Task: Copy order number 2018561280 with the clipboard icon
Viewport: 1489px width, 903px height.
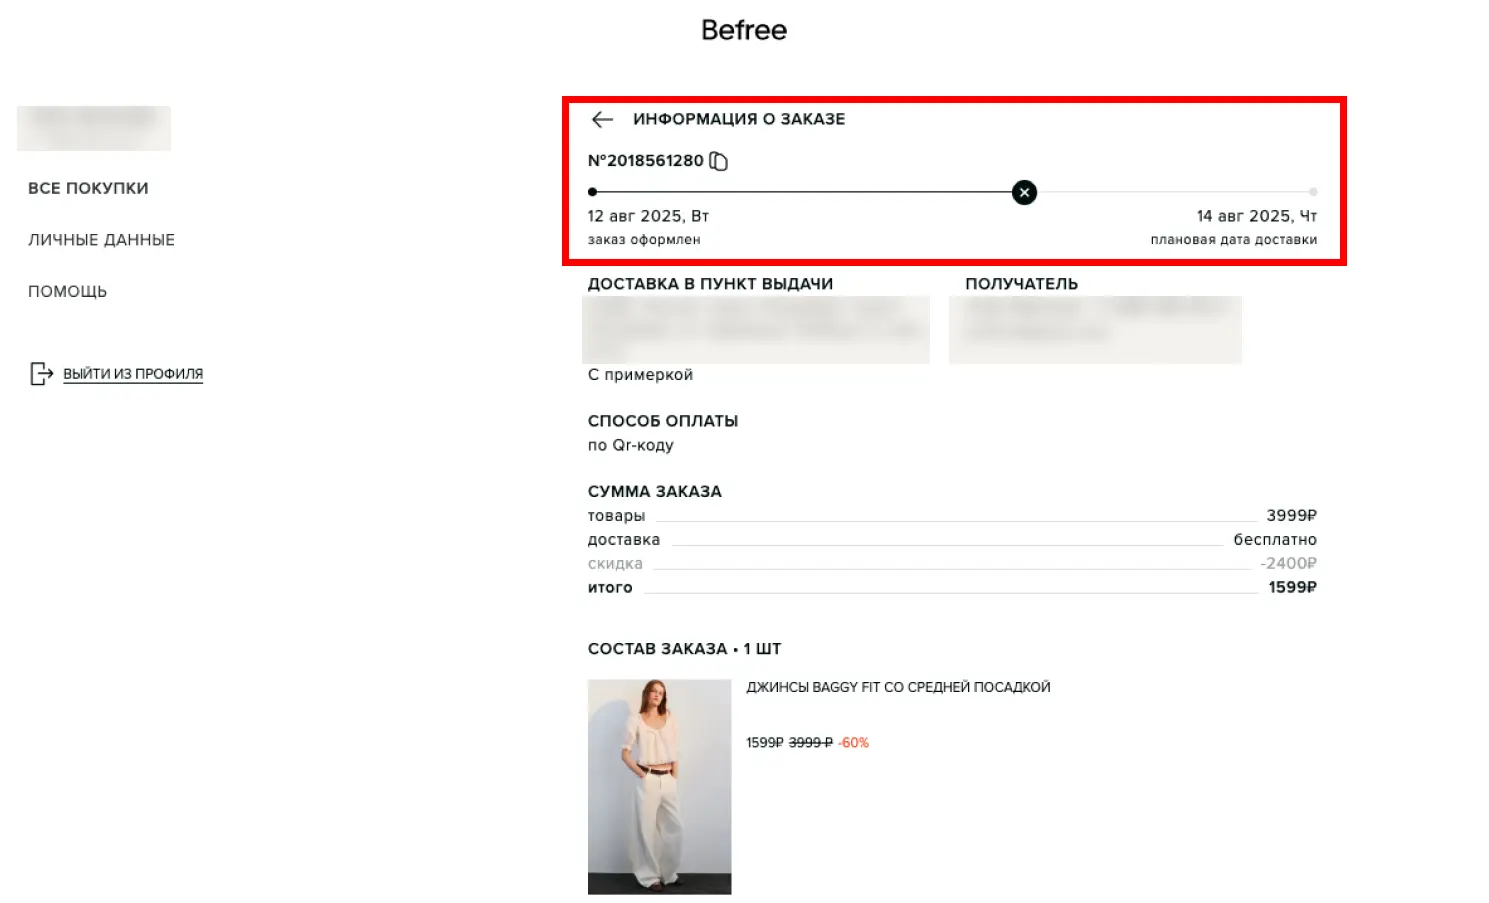Action: (x=718, y=161)
